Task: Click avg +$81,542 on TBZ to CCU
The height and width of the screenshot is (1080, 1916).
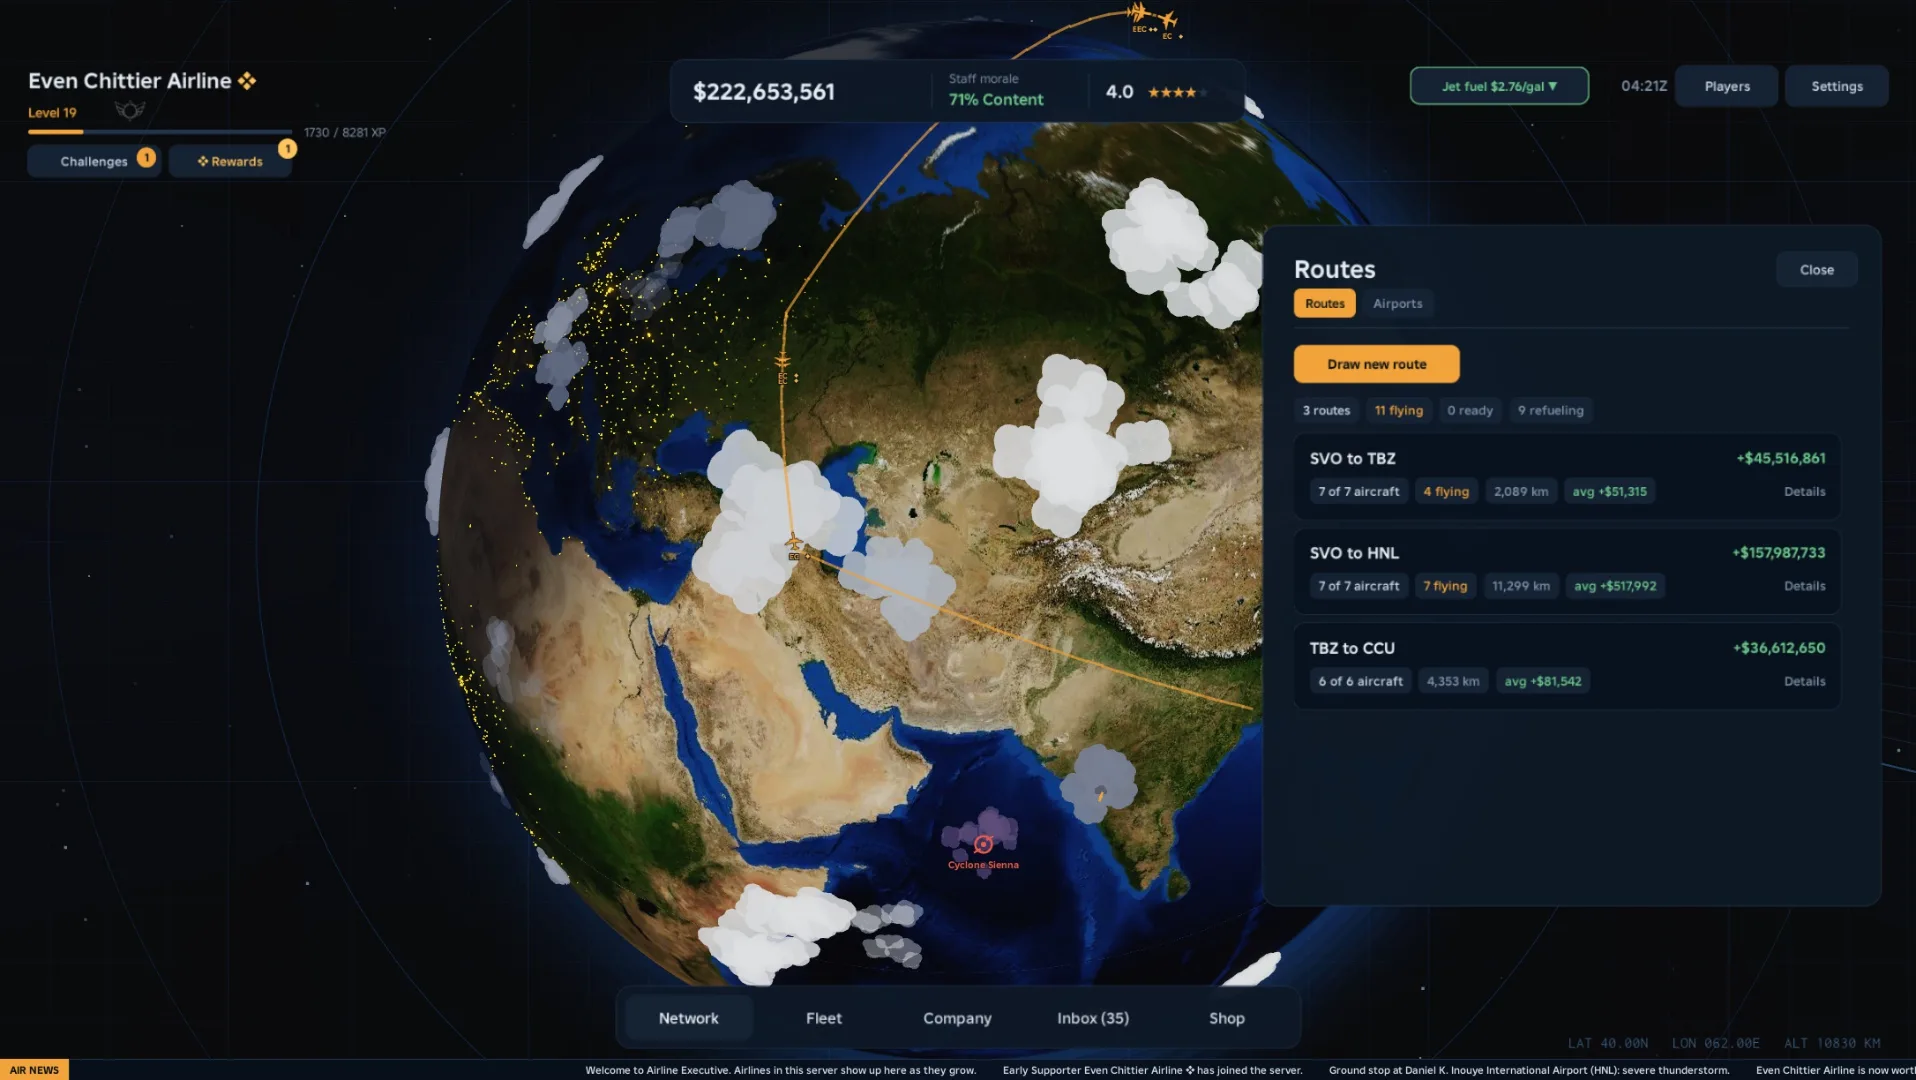Action: 1543,681
